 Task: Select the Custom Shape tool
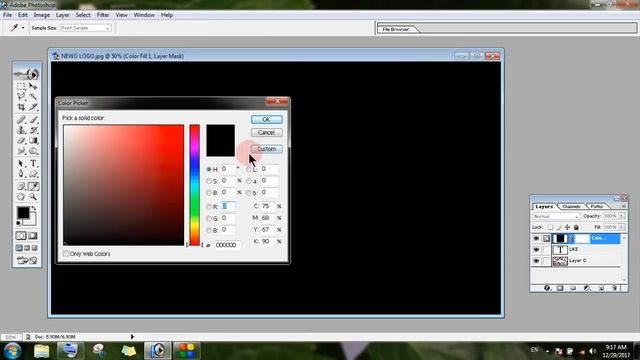(33, 174)
